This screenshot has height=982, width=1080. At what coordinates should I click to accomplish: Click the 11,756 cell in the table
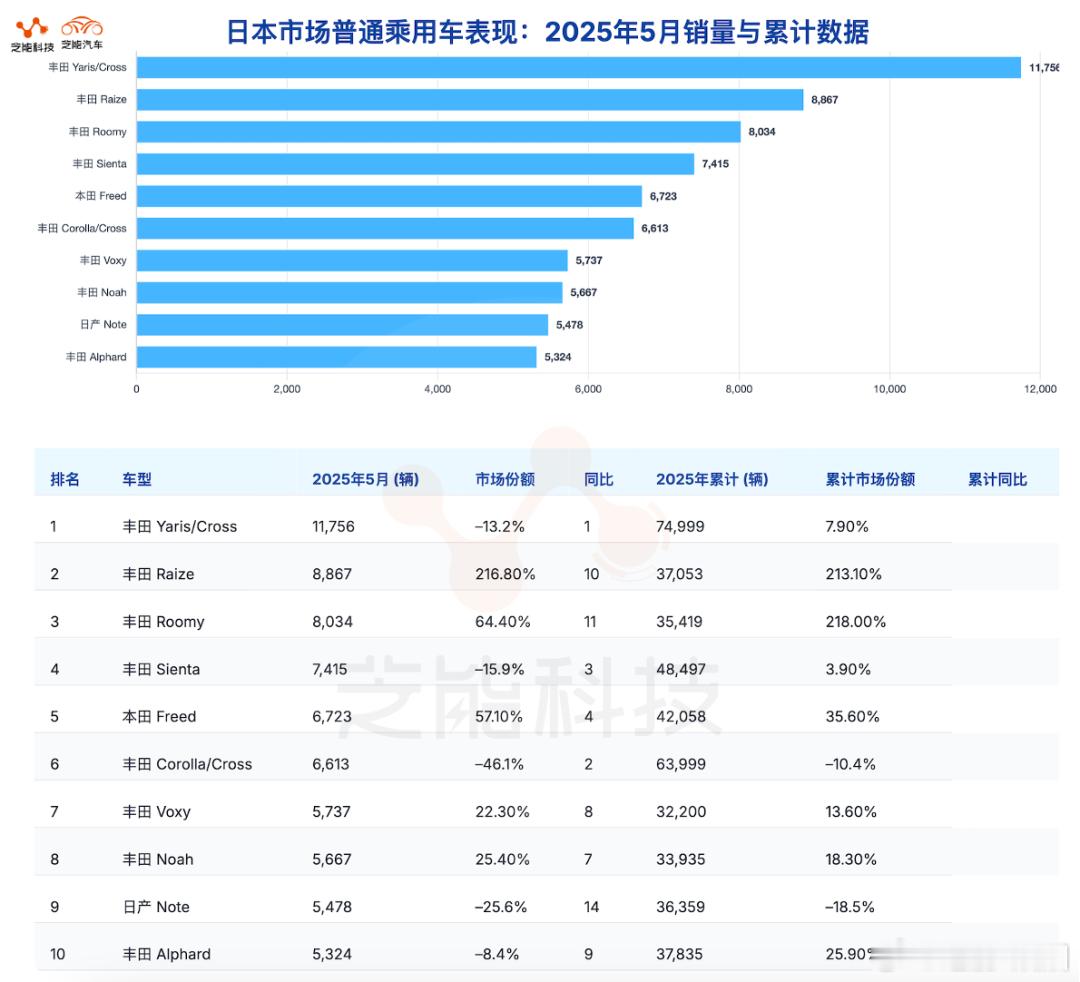pyautogui.click(x=333, y=527)
